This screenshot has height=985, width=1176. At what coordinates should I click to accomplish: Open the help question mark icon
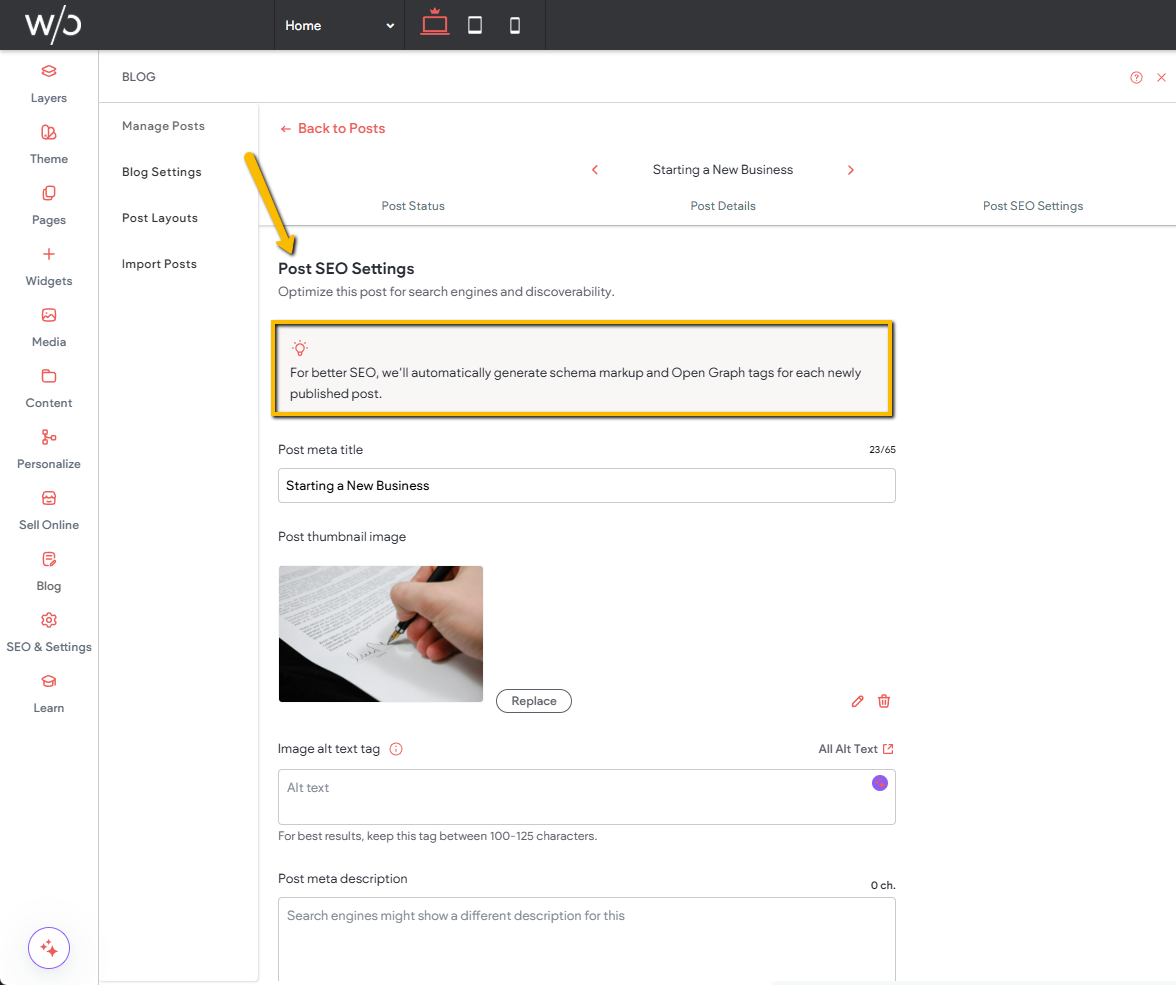pyautogui.click(x=1136, y=77)
